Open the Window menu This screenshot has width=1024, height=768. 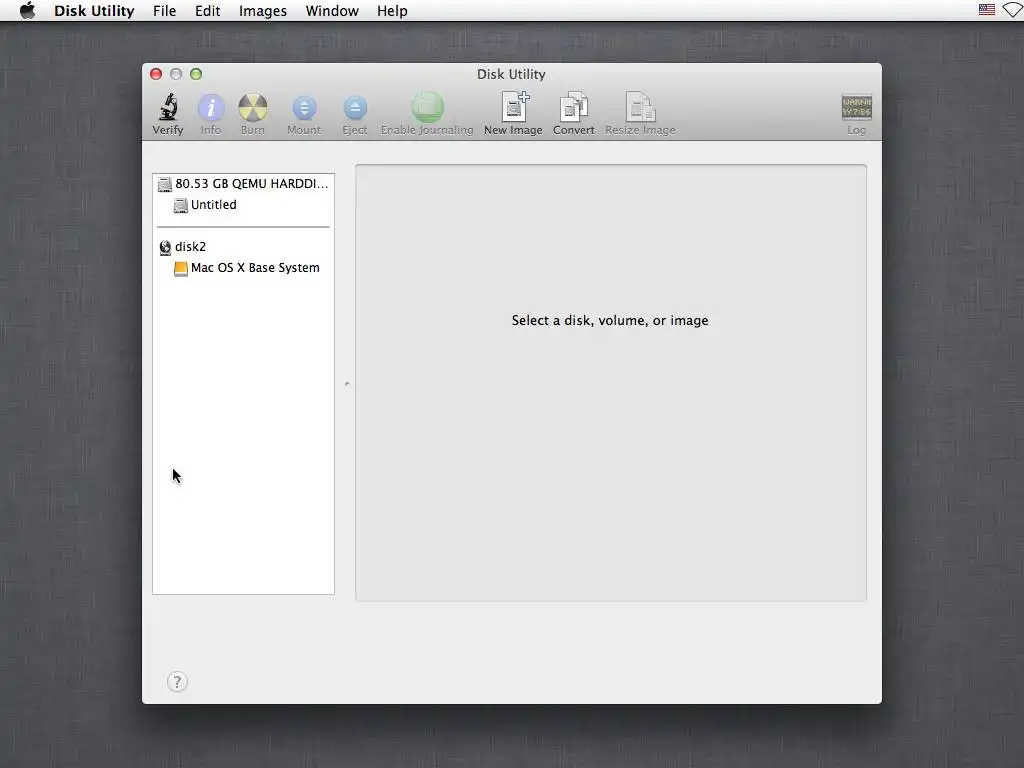tap(332, 10)
